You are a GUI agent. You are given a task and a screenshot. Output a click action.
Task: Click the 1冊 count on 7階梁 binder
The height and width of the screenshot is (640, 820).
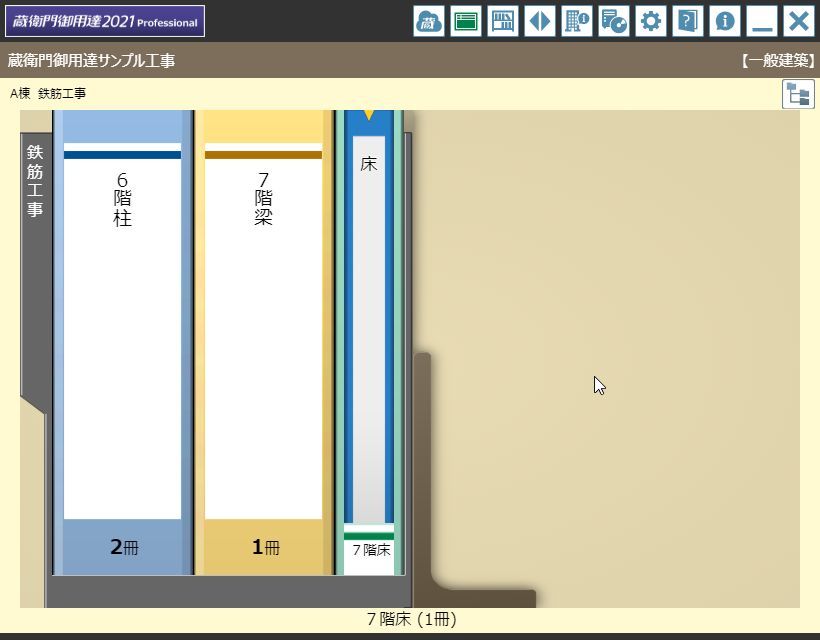[264, 547]
